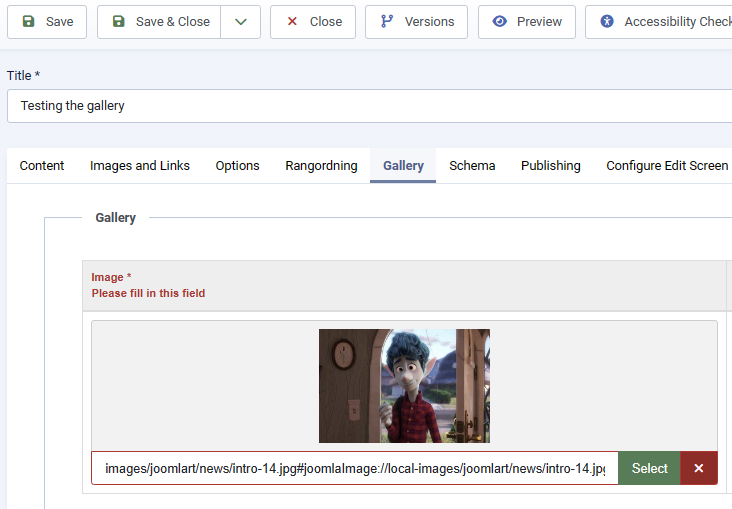
Task: Clear the image with red X button
Action: [698, 468]
